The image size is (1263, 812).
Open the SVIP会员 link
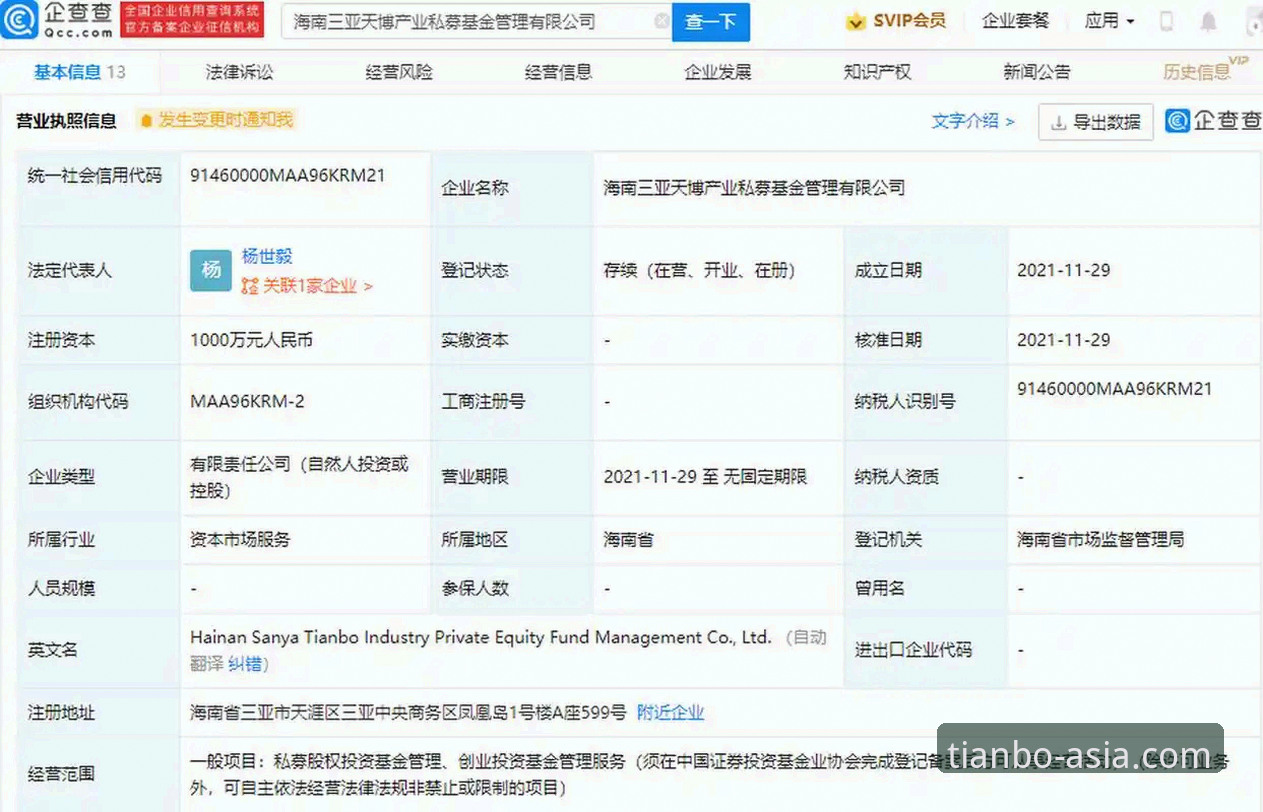909,21
